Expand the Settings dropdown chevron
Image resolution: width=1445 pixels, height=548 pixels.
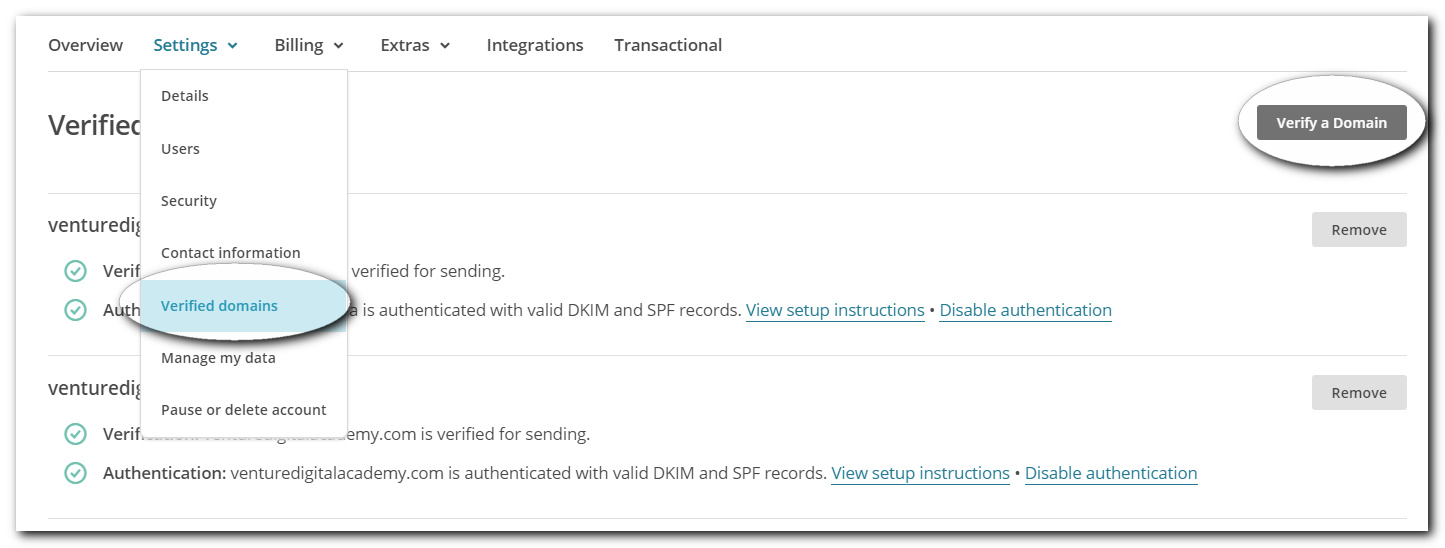233,46
